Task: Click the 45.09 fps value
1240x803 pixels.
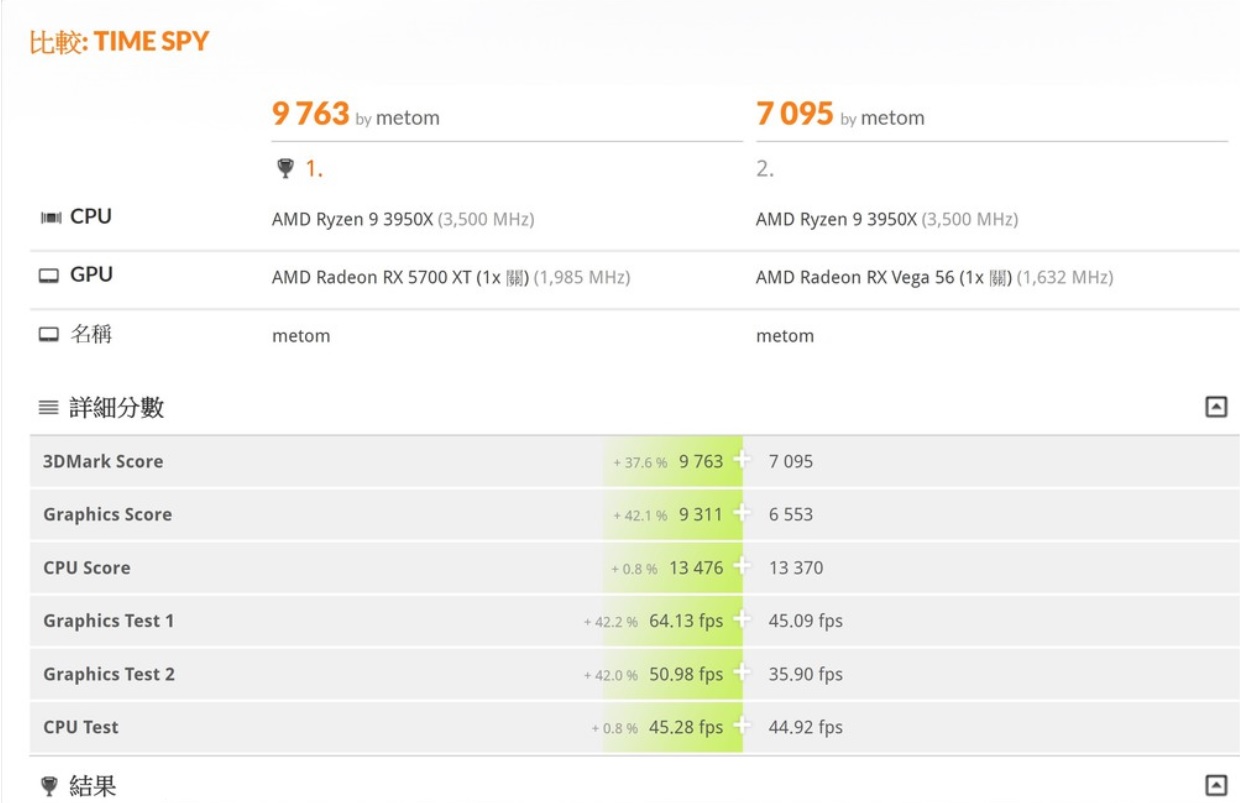Action: coord(806,620)
